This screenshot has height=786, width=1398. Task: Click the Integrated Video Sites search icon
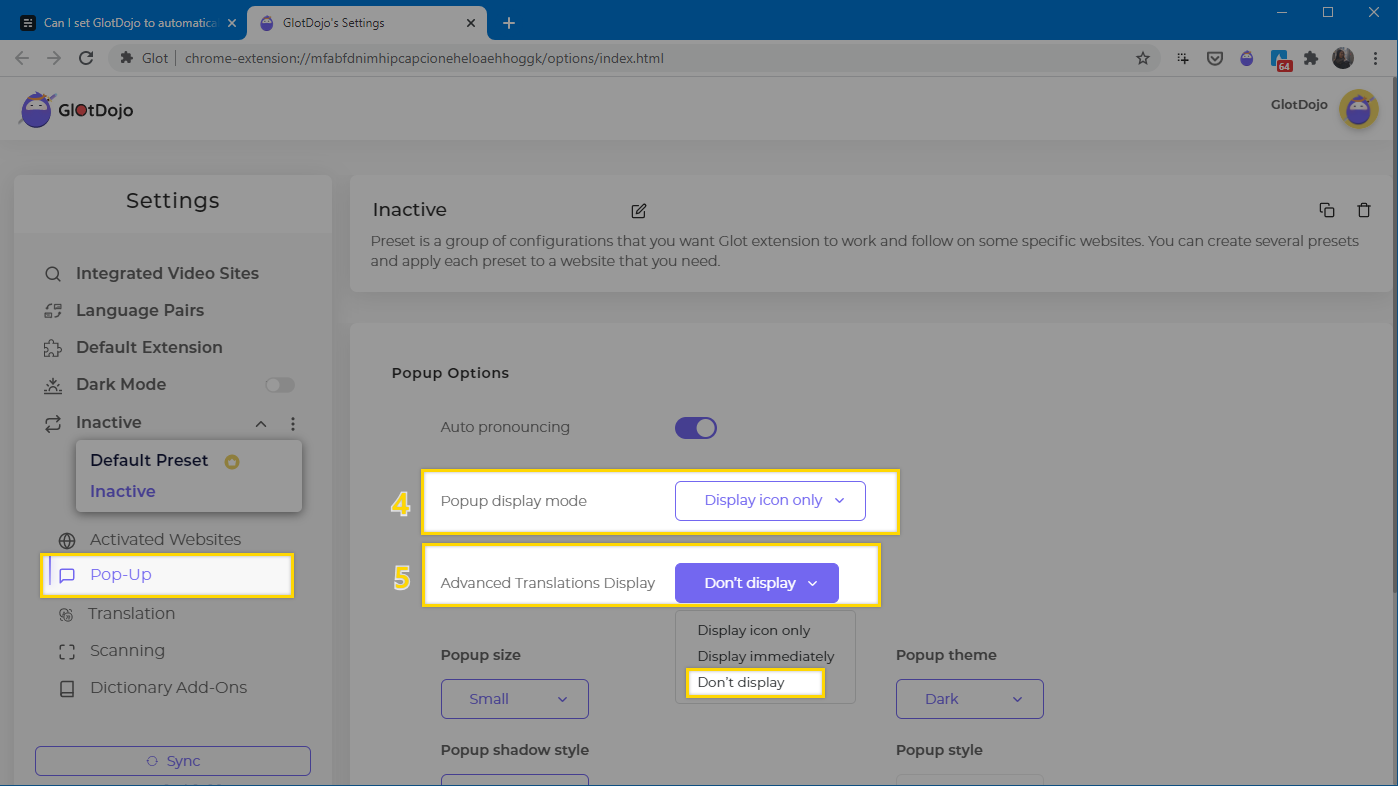pos(53,274)
